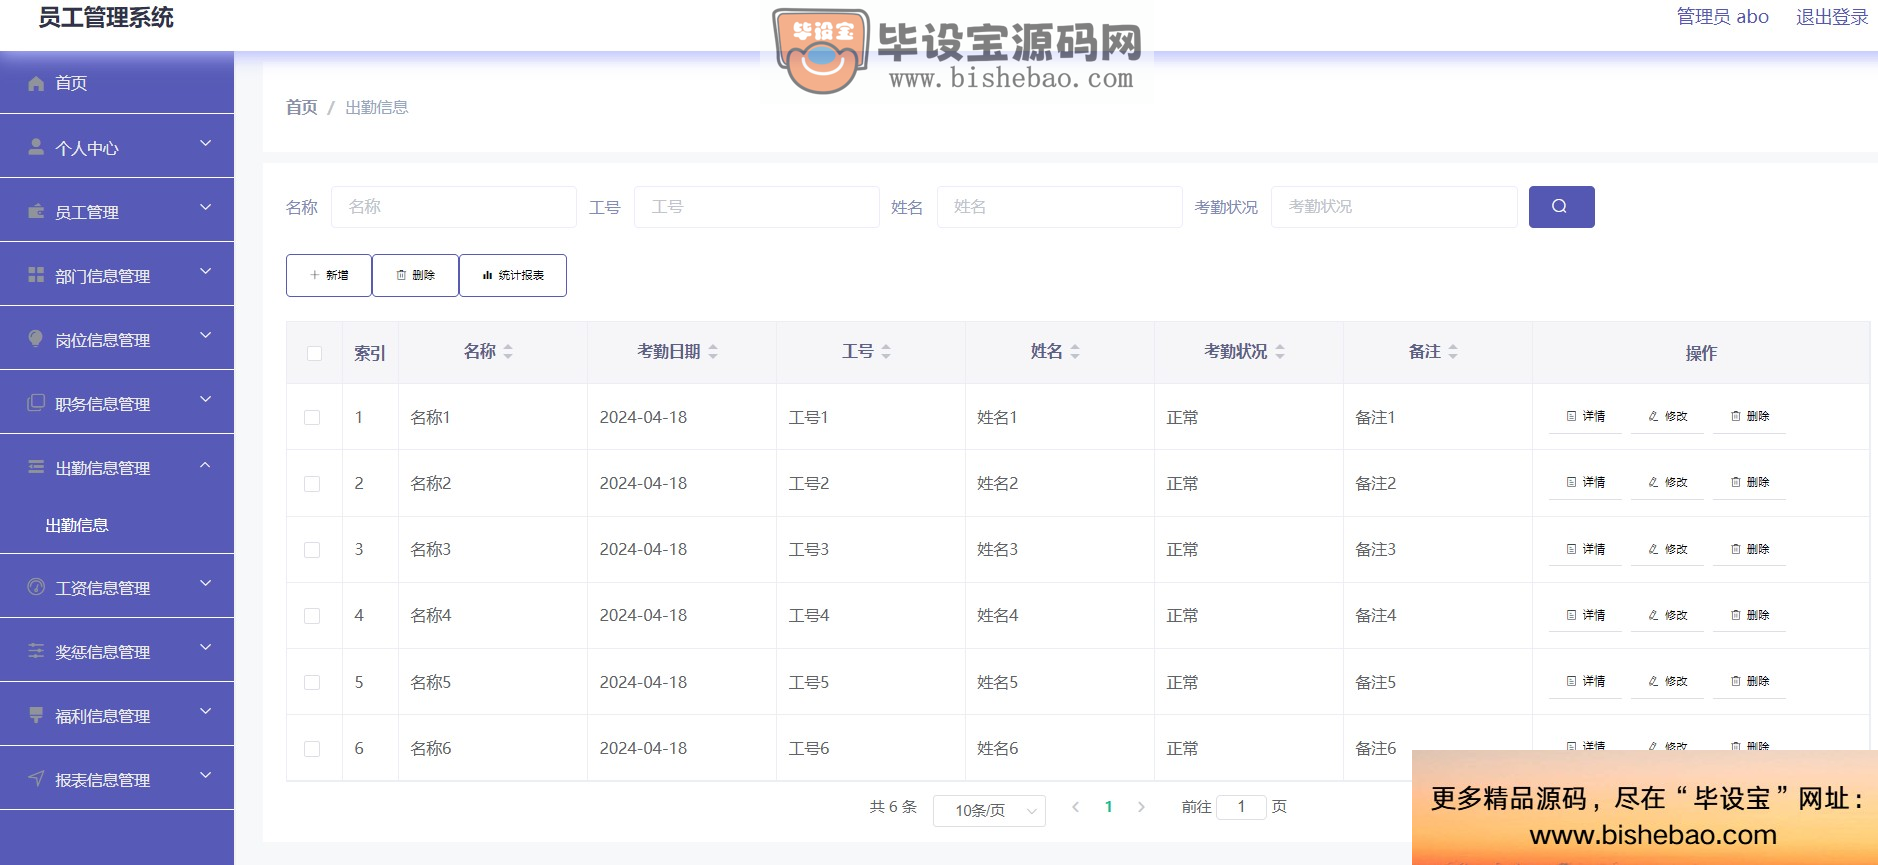Click the home icon in sidebar
Viewport: 1878px width, 865px height.
pyautogui.click(x=36, y=83)
